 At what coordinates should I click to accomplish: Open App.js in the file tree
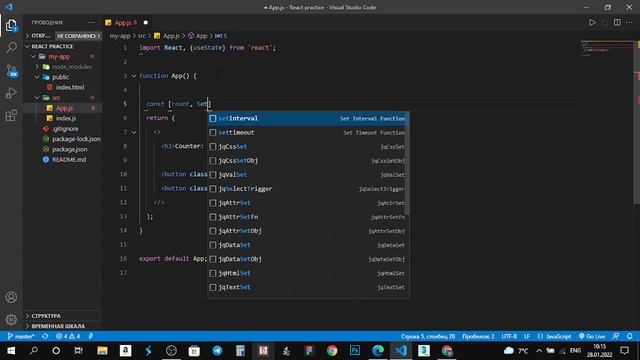[64, 108]
